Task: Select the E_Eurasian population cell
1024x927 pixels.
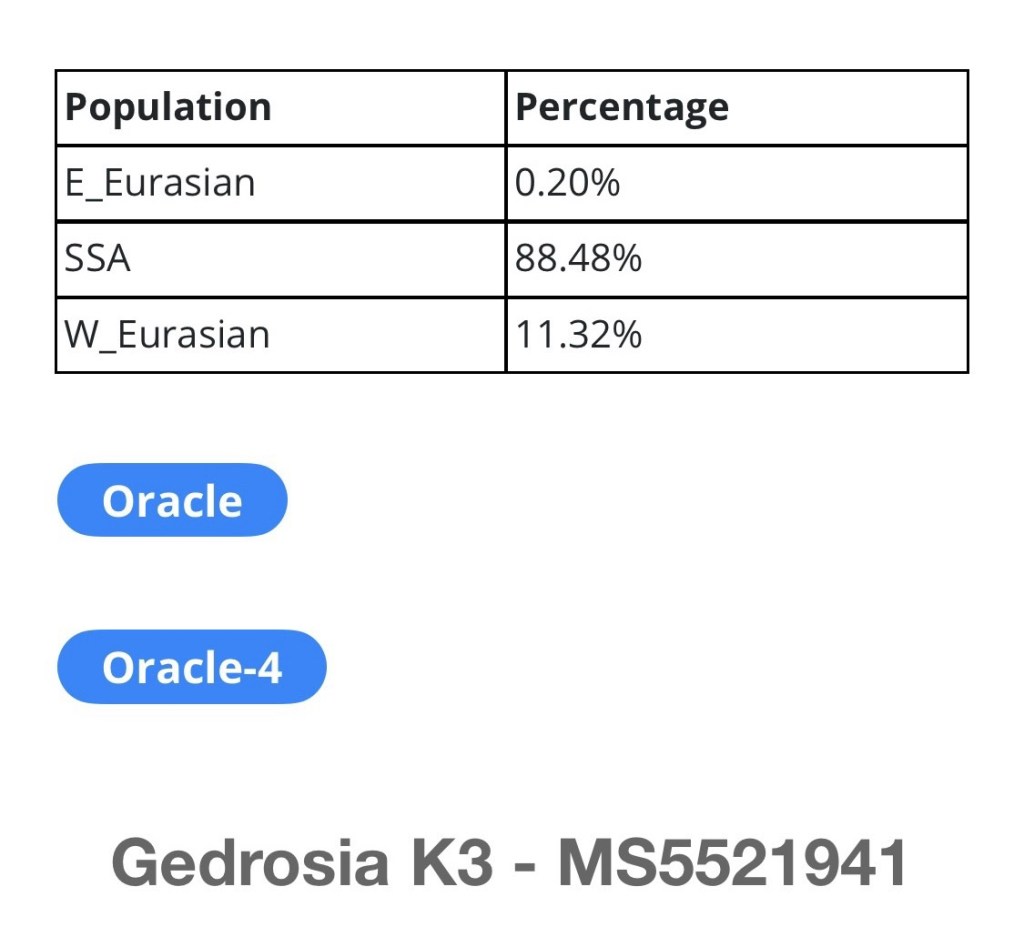Action: click(x=160, y=183)
